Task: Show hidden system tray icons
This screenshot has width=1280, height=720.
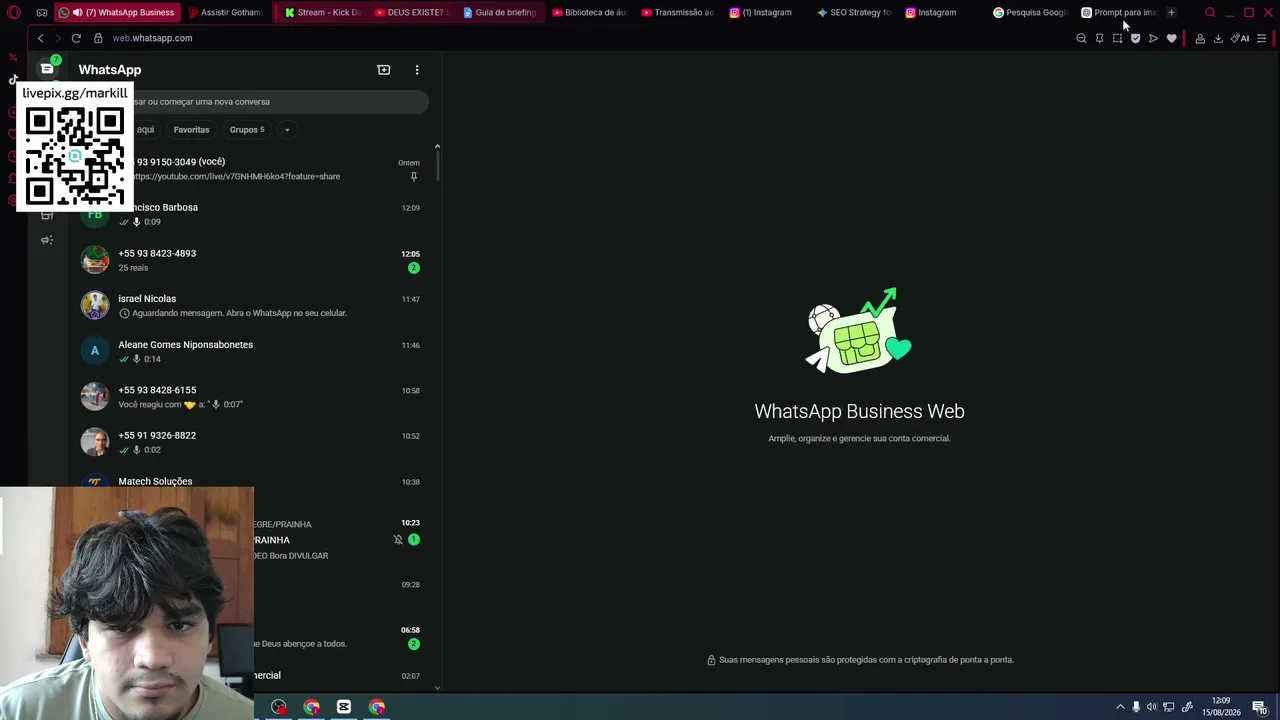Action: point(1120,707)
